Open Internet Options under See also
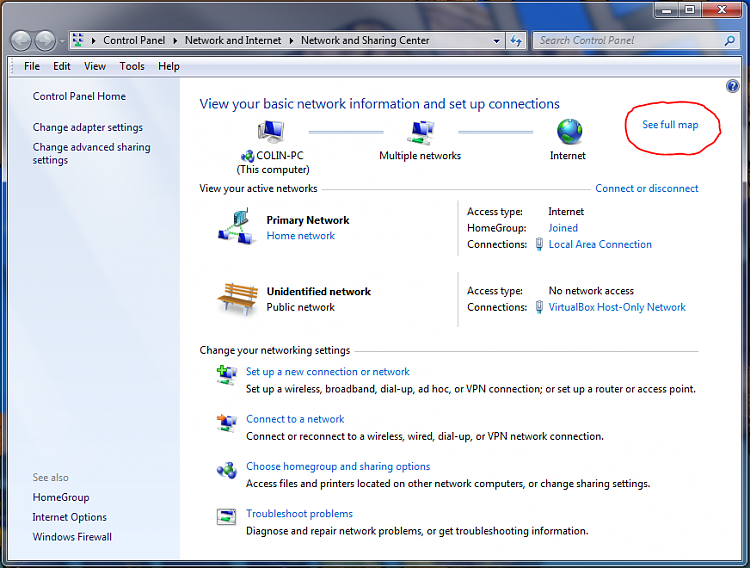Image resolution: width=750 pixels, height=568 pixels. coord(69,517)
